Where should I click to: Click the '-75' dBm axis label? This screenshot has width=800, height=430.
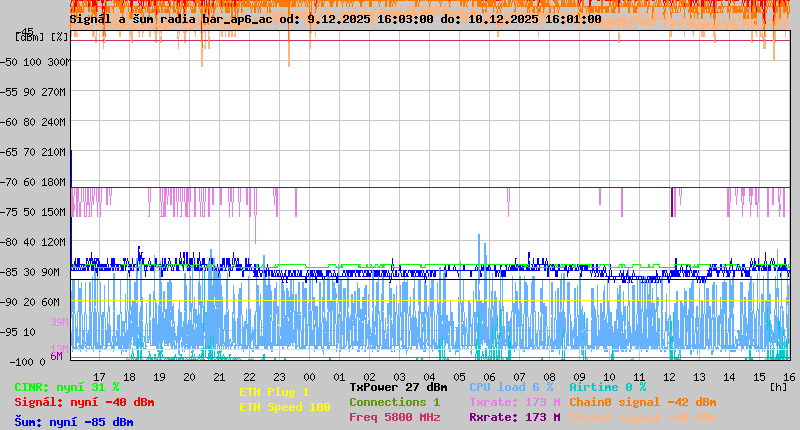[x=9, y=212]
